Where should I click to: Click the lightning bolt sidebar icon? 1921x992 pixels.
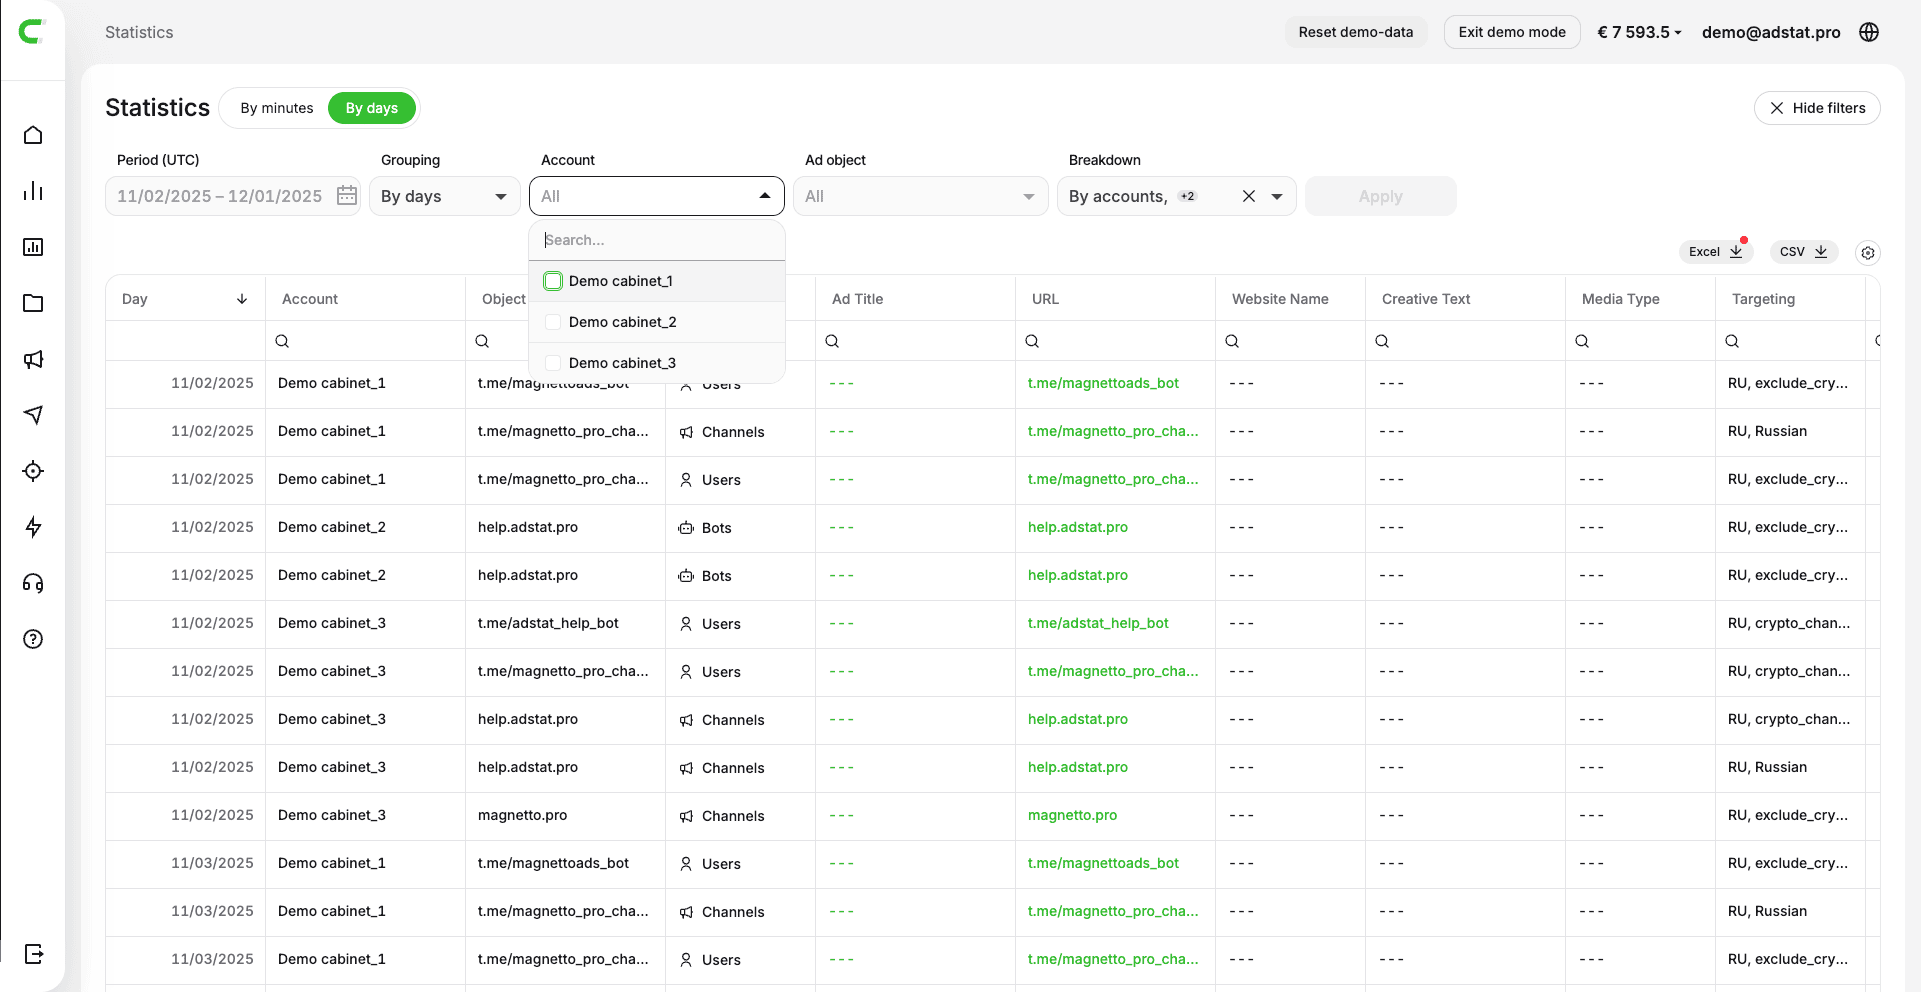click(x=33, y=527)
